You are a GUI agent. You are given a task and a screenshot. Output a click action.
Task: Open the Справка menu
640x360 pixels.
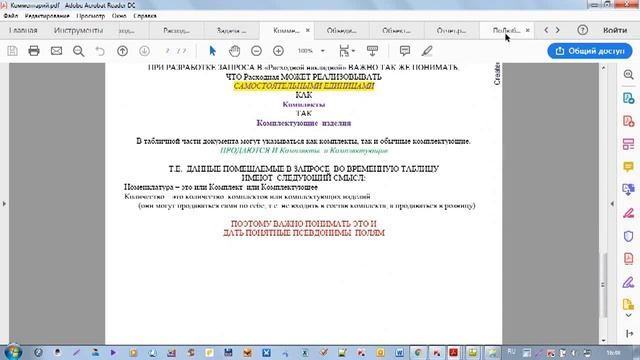pyautogui.click(x=145, y=16)
